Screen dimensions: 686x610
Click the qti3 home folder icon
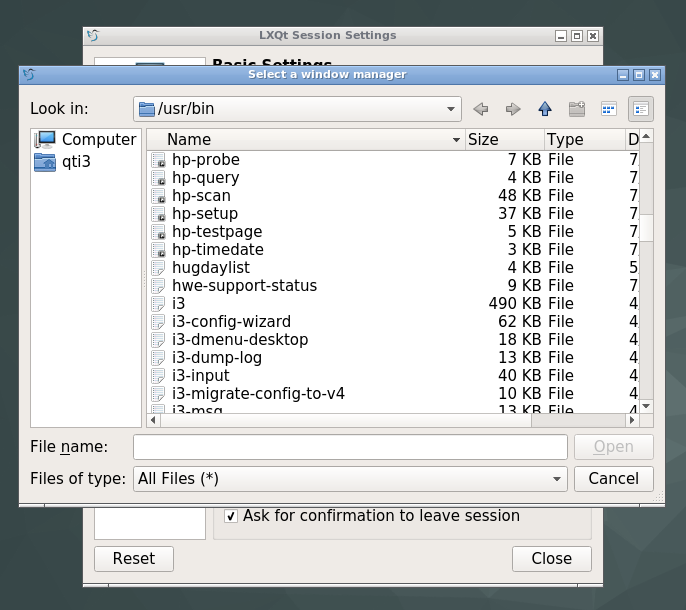45,162
